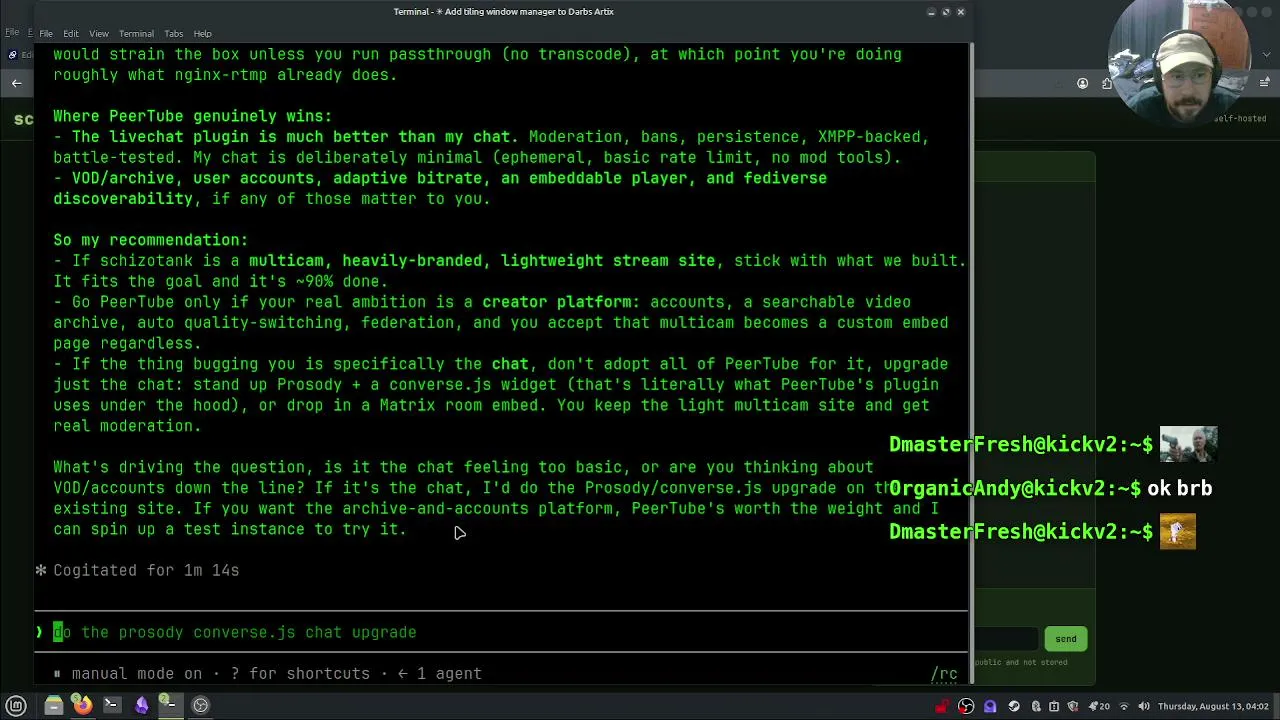This screenshot has height=720, width=1280.
Task: Click the "OrganicAndy@kickv2:~$" chat username
Action: click(x=1015, y=488)
